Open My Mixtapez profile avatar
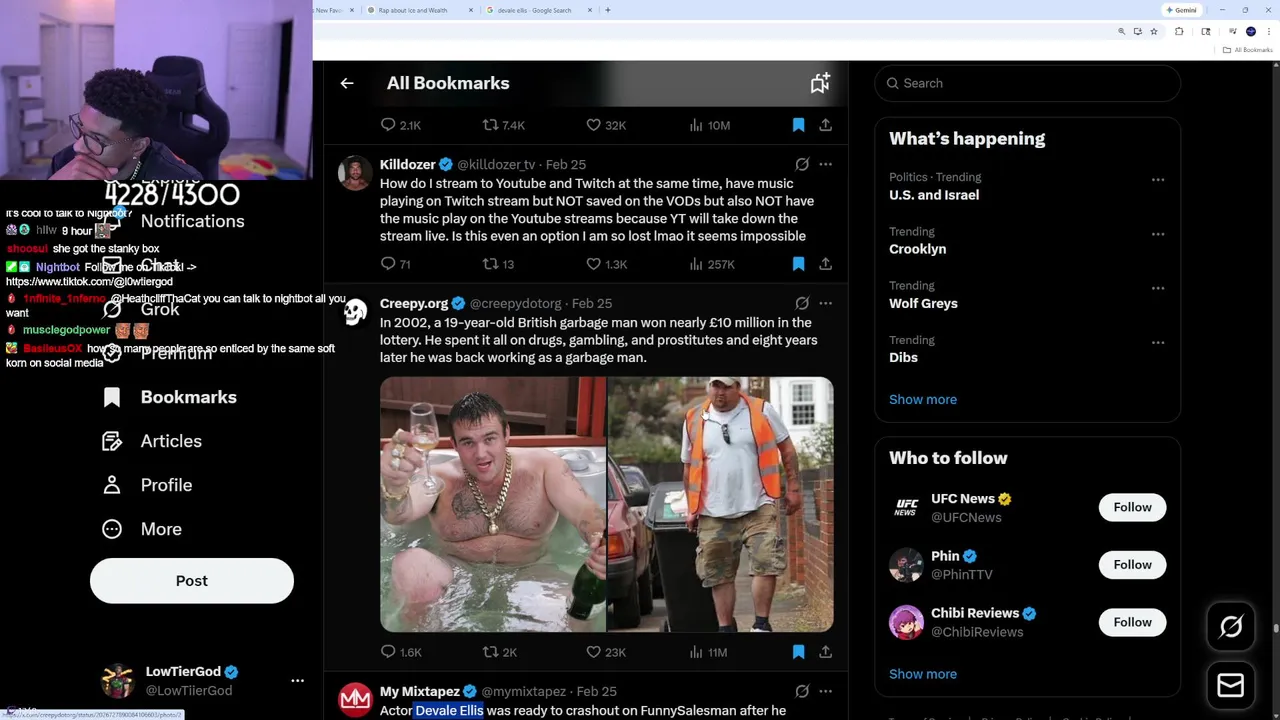This screenshot has height=720, width=1280. (355, 700)
